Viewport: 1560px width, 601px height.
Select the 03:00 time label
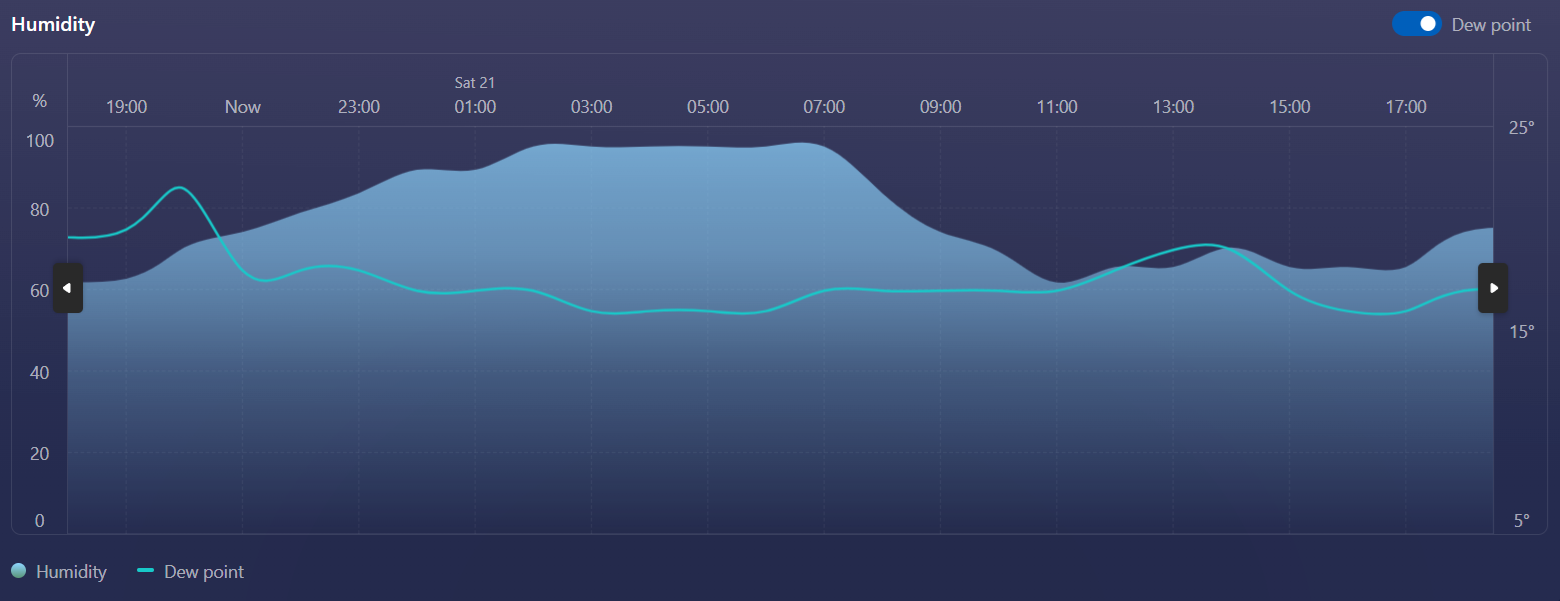(592, 107)
